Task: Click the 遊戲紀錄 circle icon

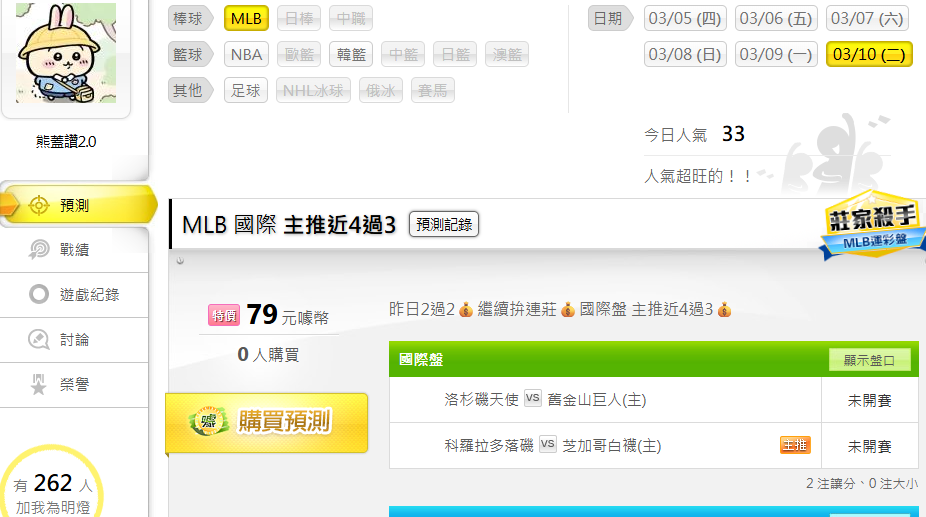Action: 39,294
